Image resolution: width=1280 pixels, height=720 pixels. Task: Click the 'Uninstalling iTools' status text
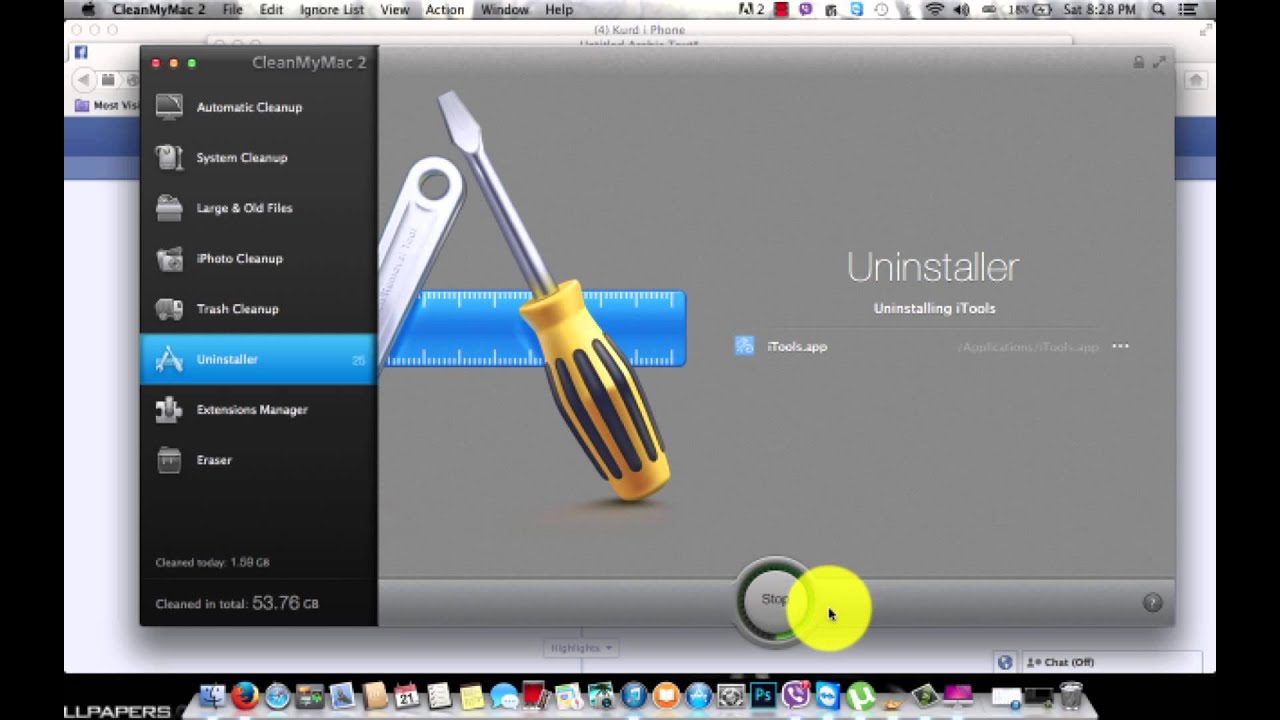tap(934, 308)
